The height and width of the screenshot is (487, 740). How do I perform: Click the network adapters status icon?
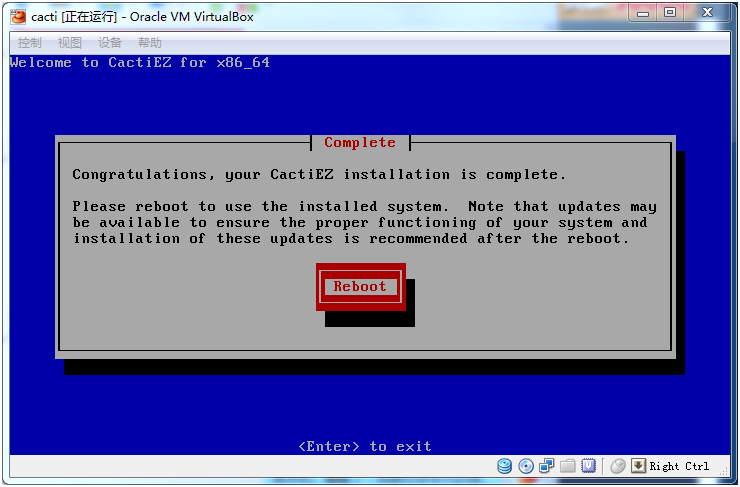point(547,466)
